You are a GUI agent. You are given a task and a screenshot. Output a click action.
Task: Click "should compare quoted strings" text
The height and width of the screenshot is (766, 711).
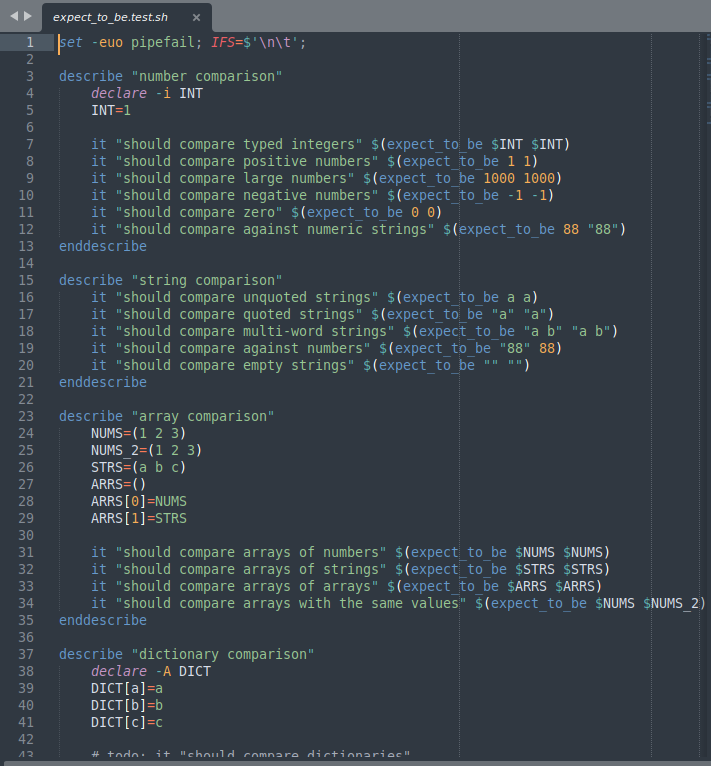(239, 314)
